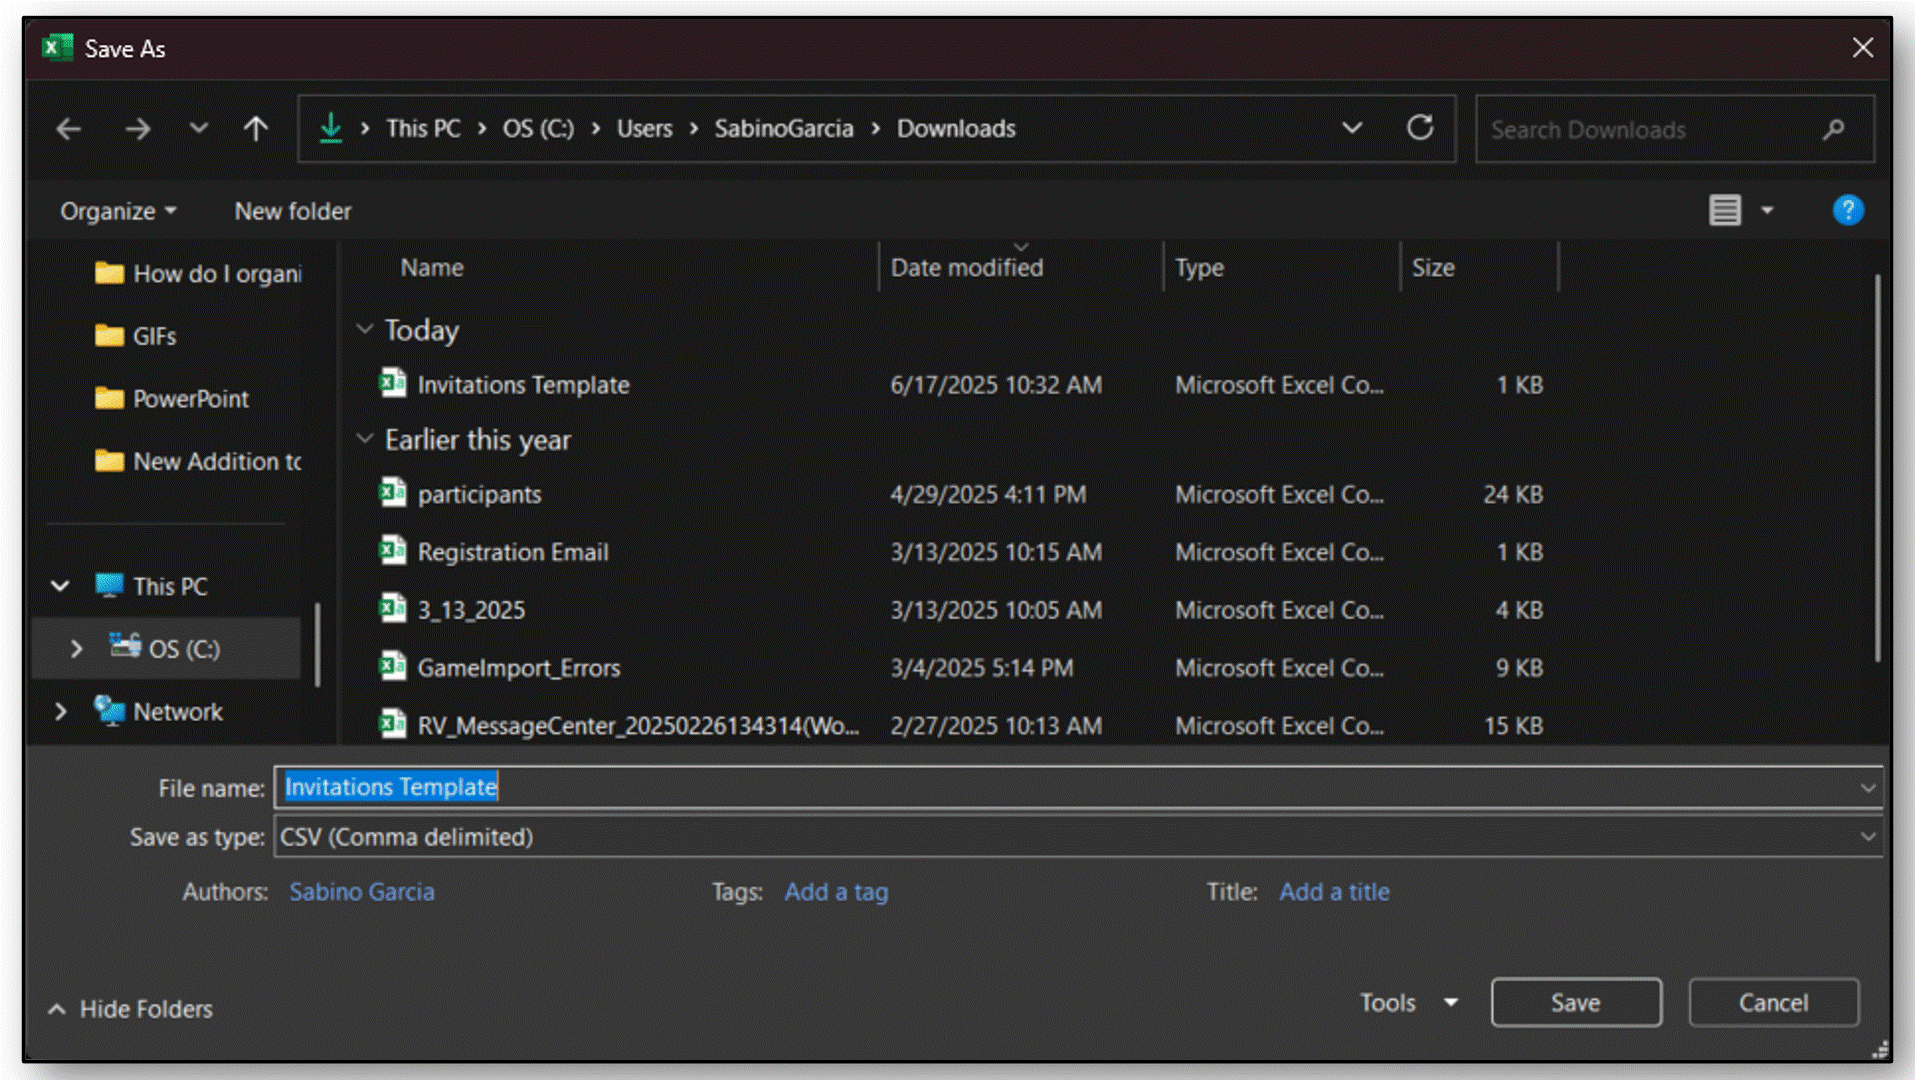Screen dimensions: 1915x1080
Task: Click the search magnifier icon
Action: pyautogui.click(x=1834, y=129)
